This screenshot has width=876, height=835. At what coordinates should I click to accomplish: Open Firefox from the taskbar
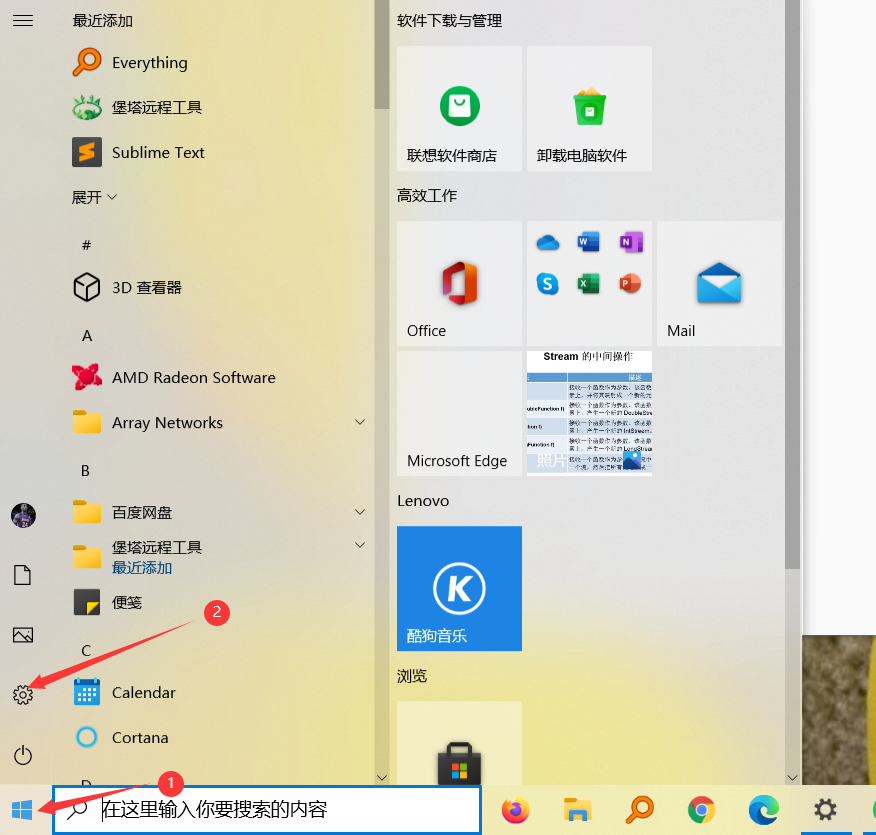click(x=515, y=809)
